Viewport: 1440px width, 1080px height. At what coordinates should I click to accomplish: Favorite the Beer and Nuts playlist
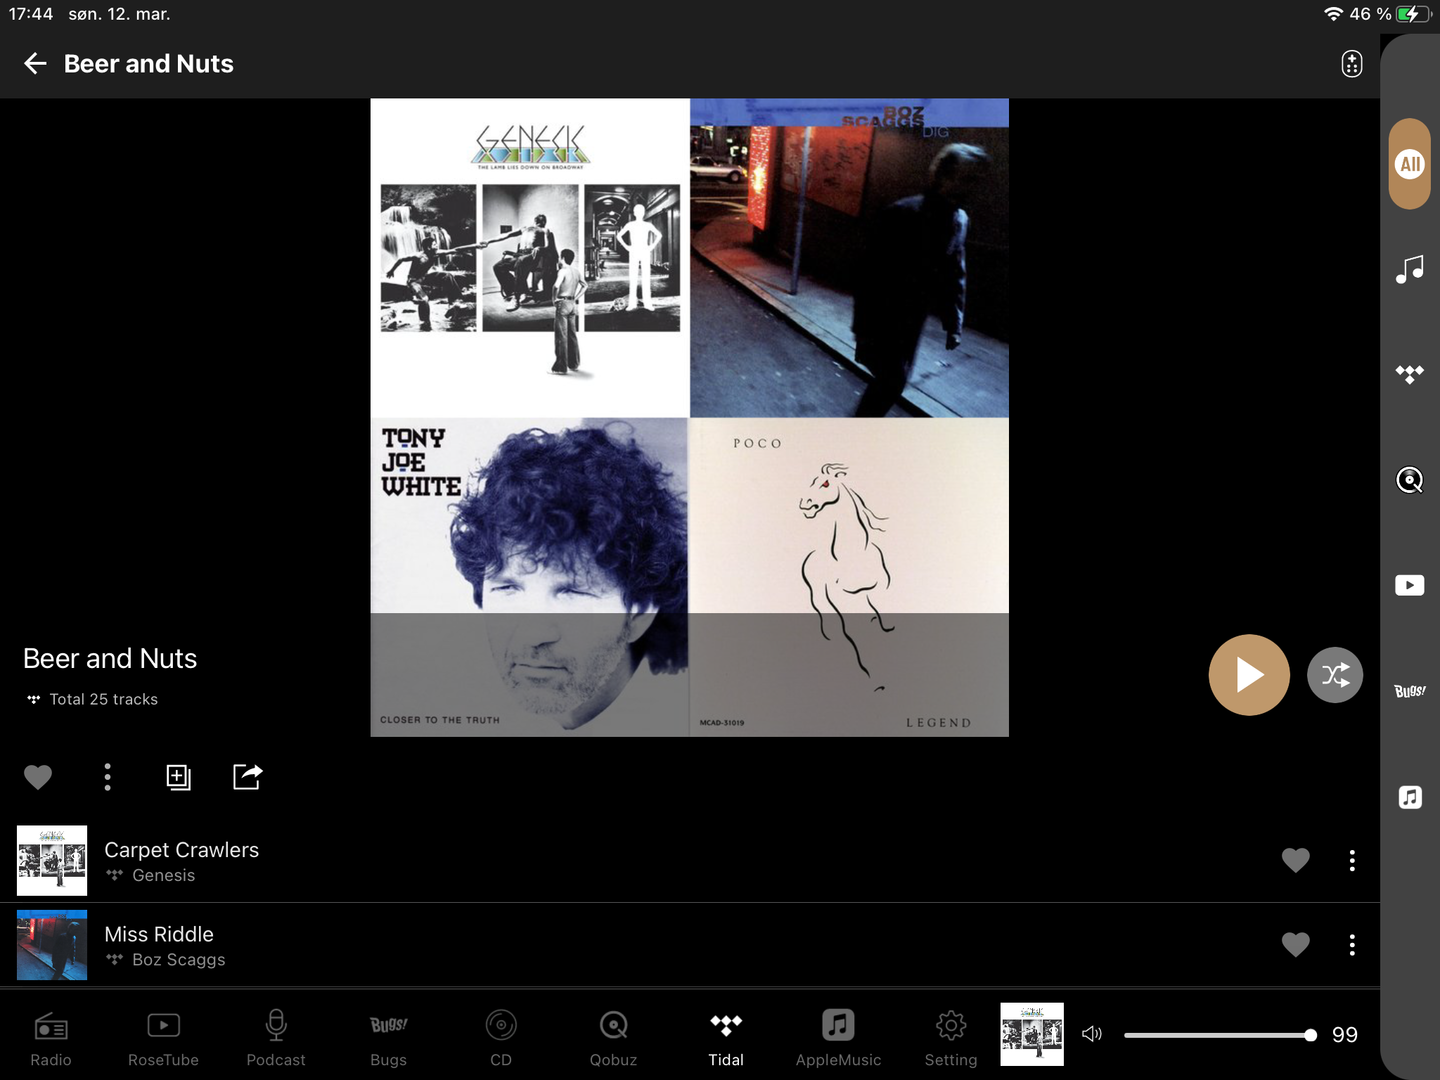tap(38, 777)
